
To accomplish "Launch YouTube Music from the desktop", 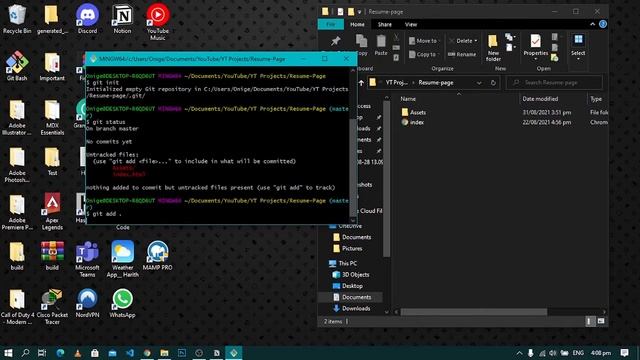I will click(x=158, y=22).
